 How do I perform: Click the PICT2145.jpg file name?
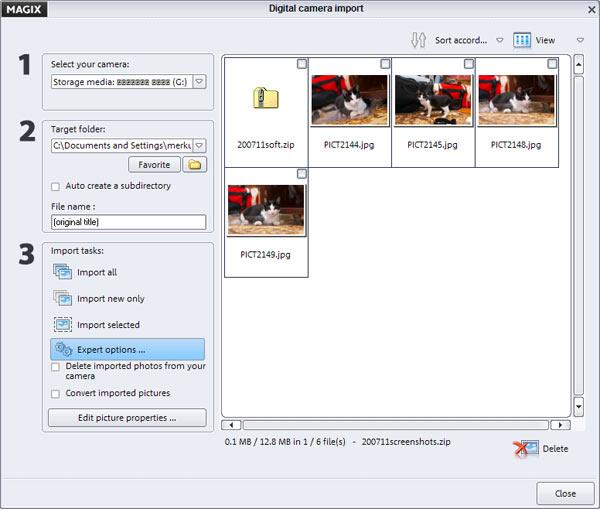(432, 145)
